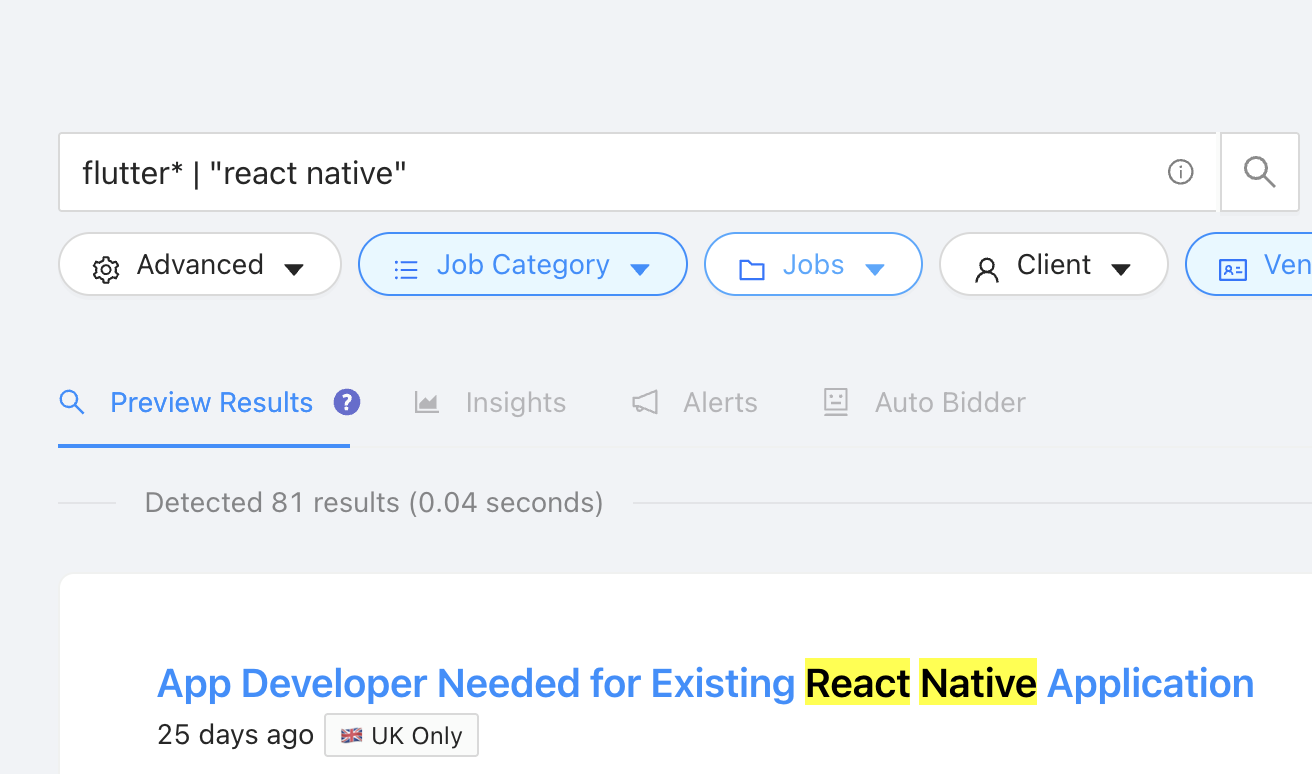
Task: Go to the Auto Bidder tab label
Action: (949, 402)
